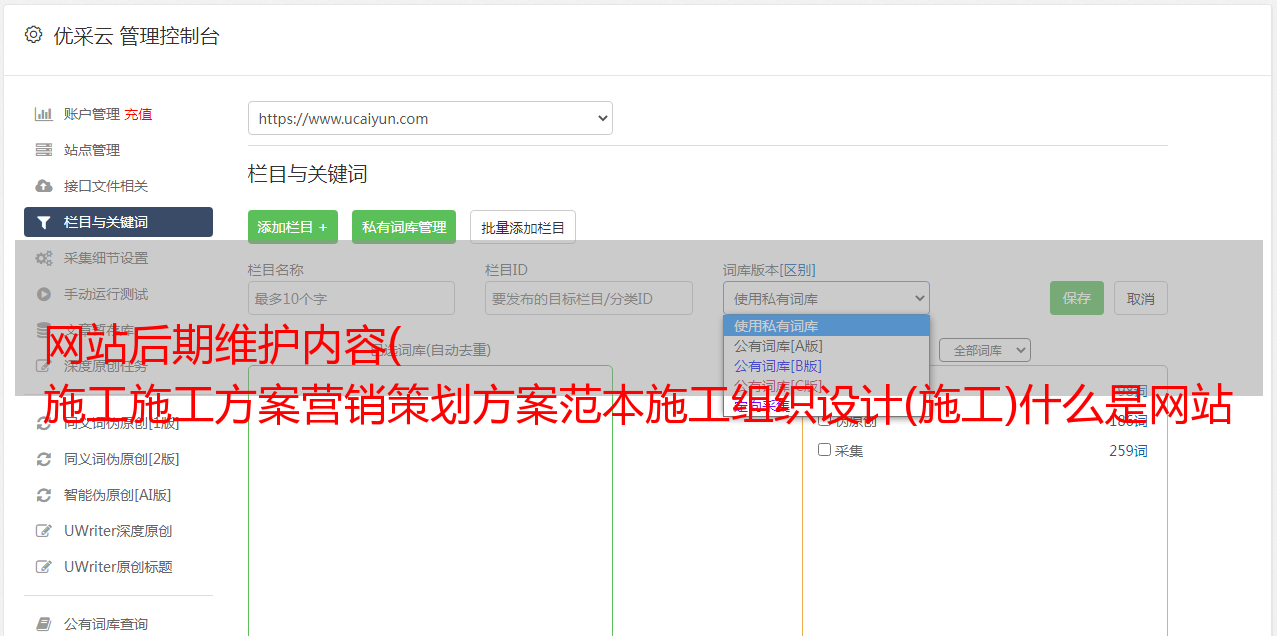Click the gears icon for 采集细节设置

pyautogui.click(x=44, y=258)
